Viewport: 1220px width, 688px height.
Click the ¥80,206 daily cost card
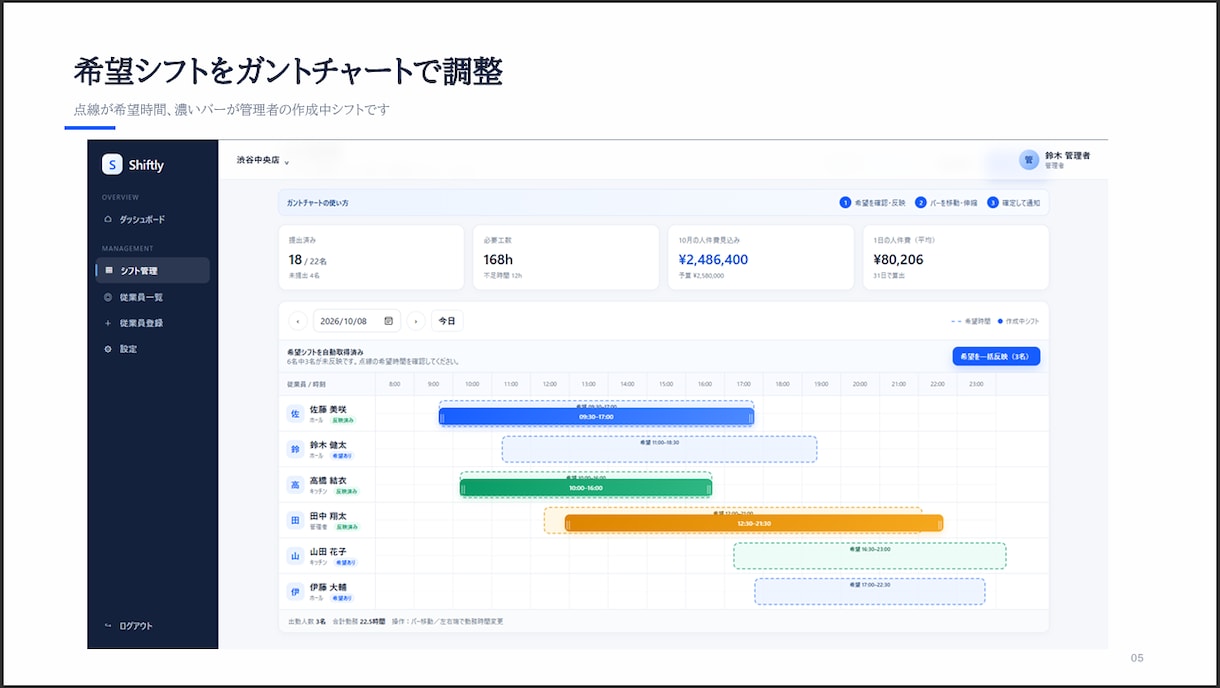click(956, 257)
